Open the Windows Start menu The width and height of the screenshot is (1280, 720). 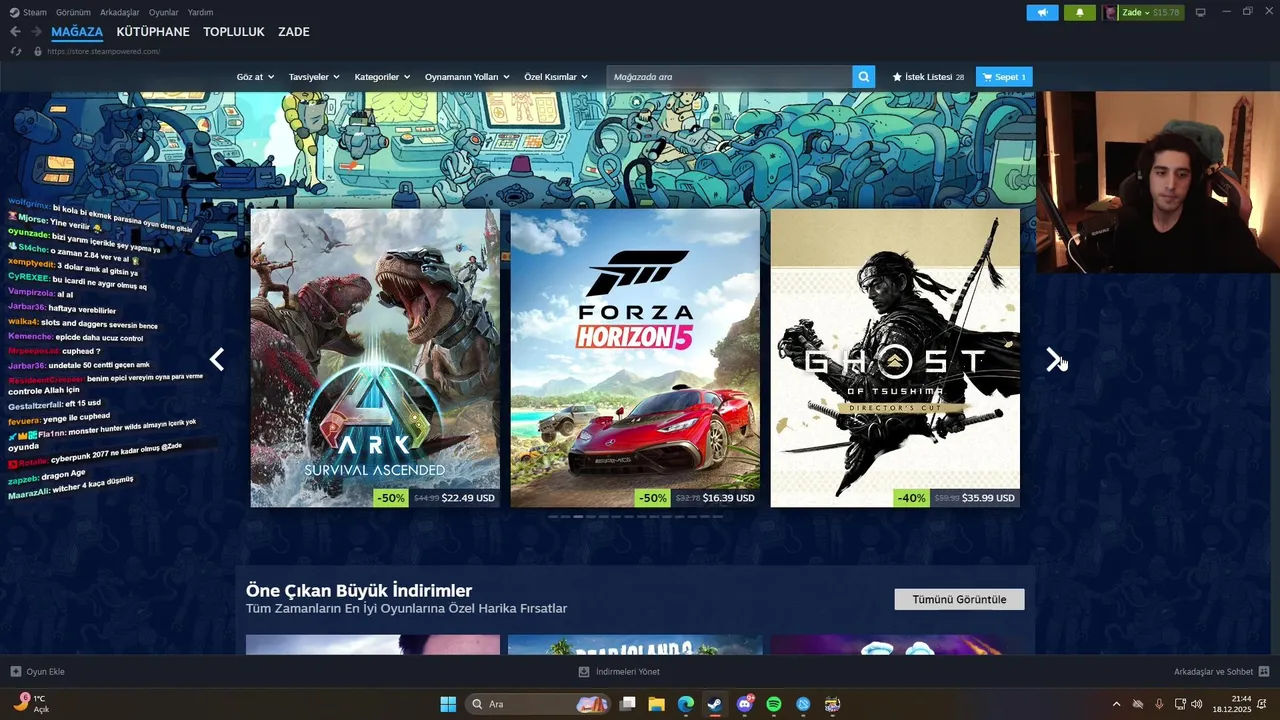pos(448,704)
